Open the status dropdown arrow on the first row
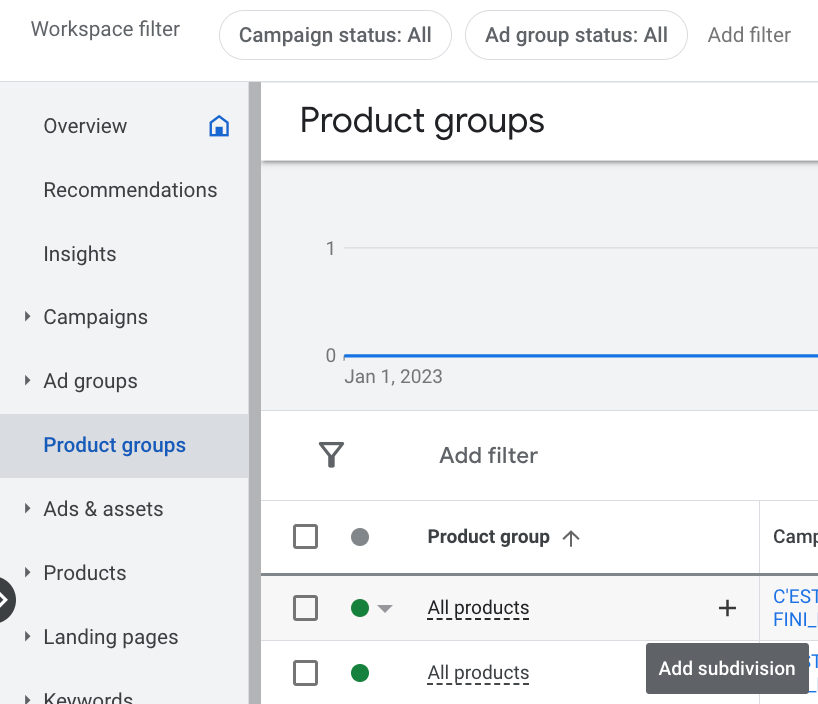 coord(385,608)
